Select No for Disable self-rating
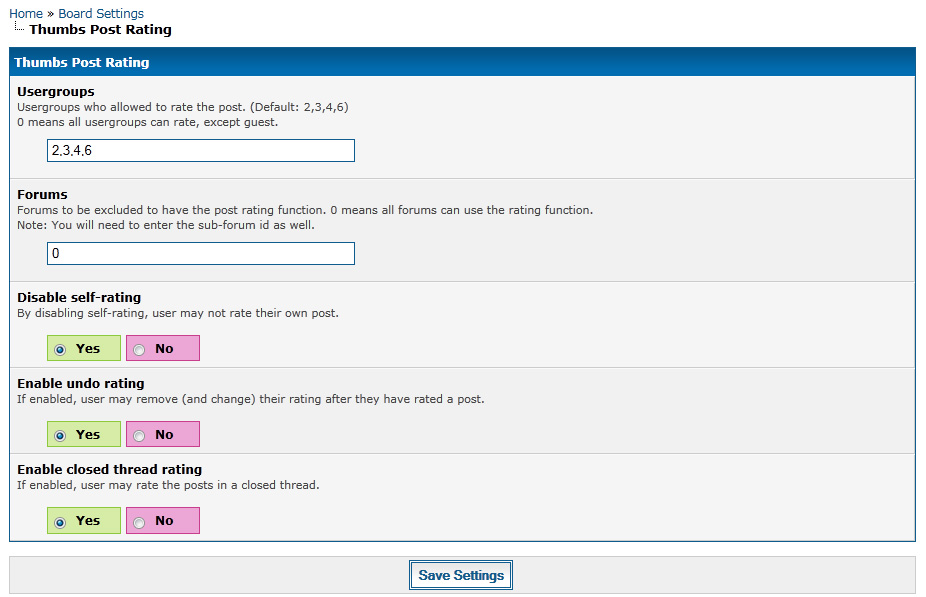926x597 pixels. [x=140, y=349]
